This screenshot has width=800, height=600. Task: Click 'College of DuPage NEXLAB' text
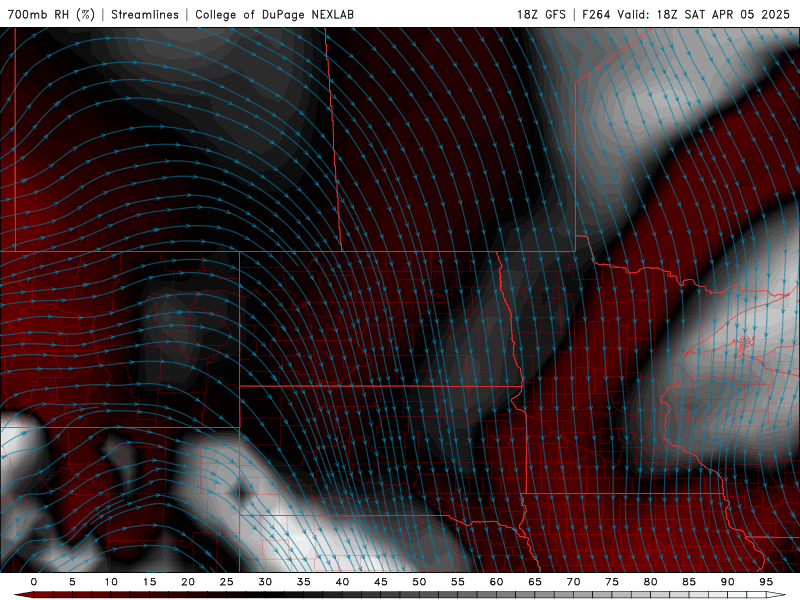click(x=274, y=14)
